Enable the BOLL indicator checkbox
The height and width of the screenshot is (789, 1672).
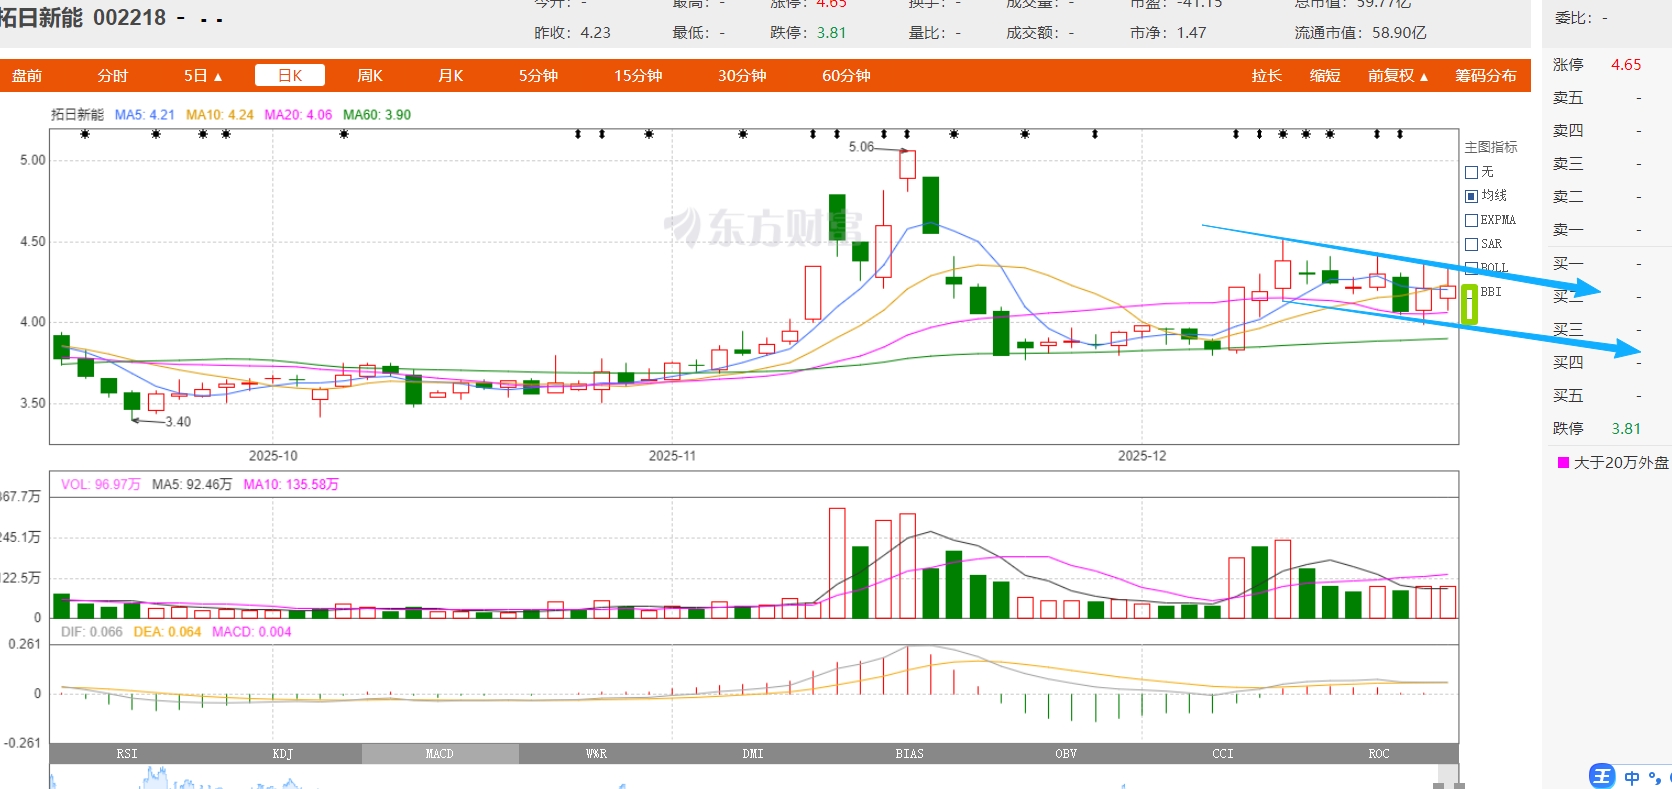(x=1471, y=268)
